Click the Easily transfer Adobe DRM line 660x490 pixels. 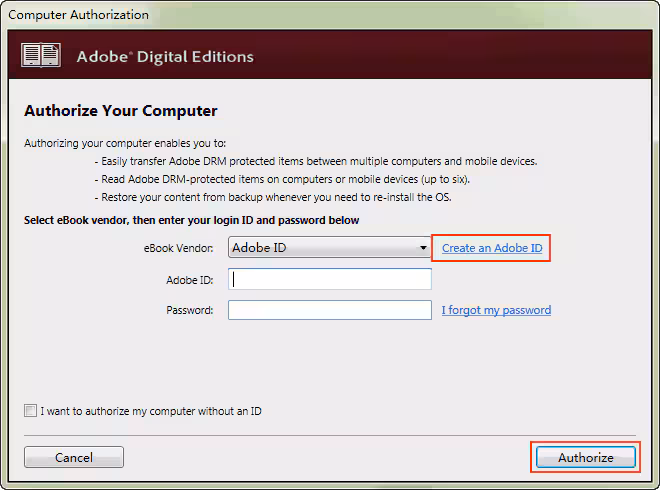316,161
